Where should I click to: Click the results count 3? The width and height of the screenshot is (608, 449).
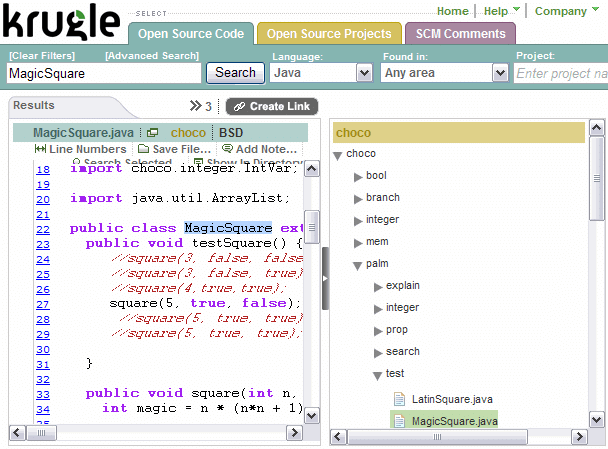[x=208, y=106]
